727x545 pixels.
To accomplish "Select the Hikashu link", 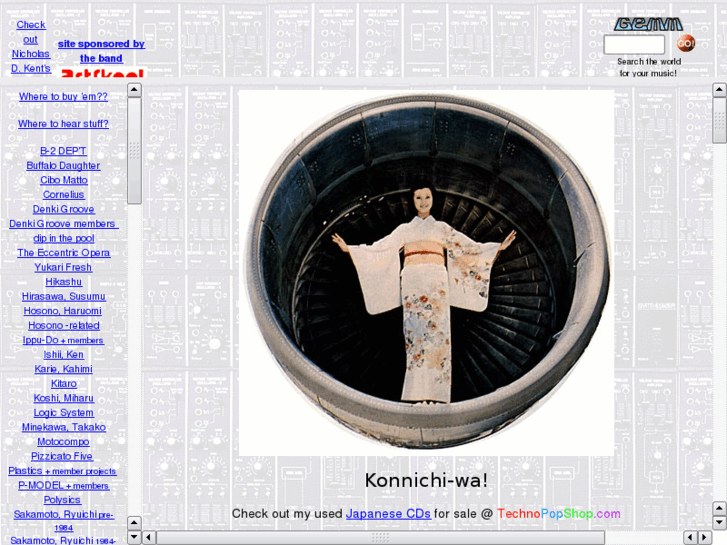I will [x=64, y=282].
